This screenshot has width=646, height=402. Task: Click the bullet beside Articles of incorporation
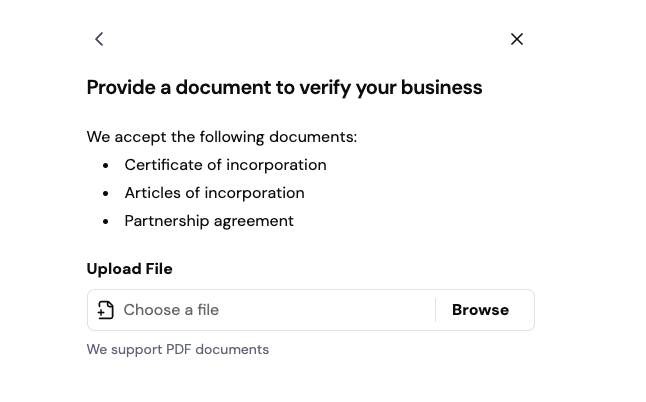point(106,193)
